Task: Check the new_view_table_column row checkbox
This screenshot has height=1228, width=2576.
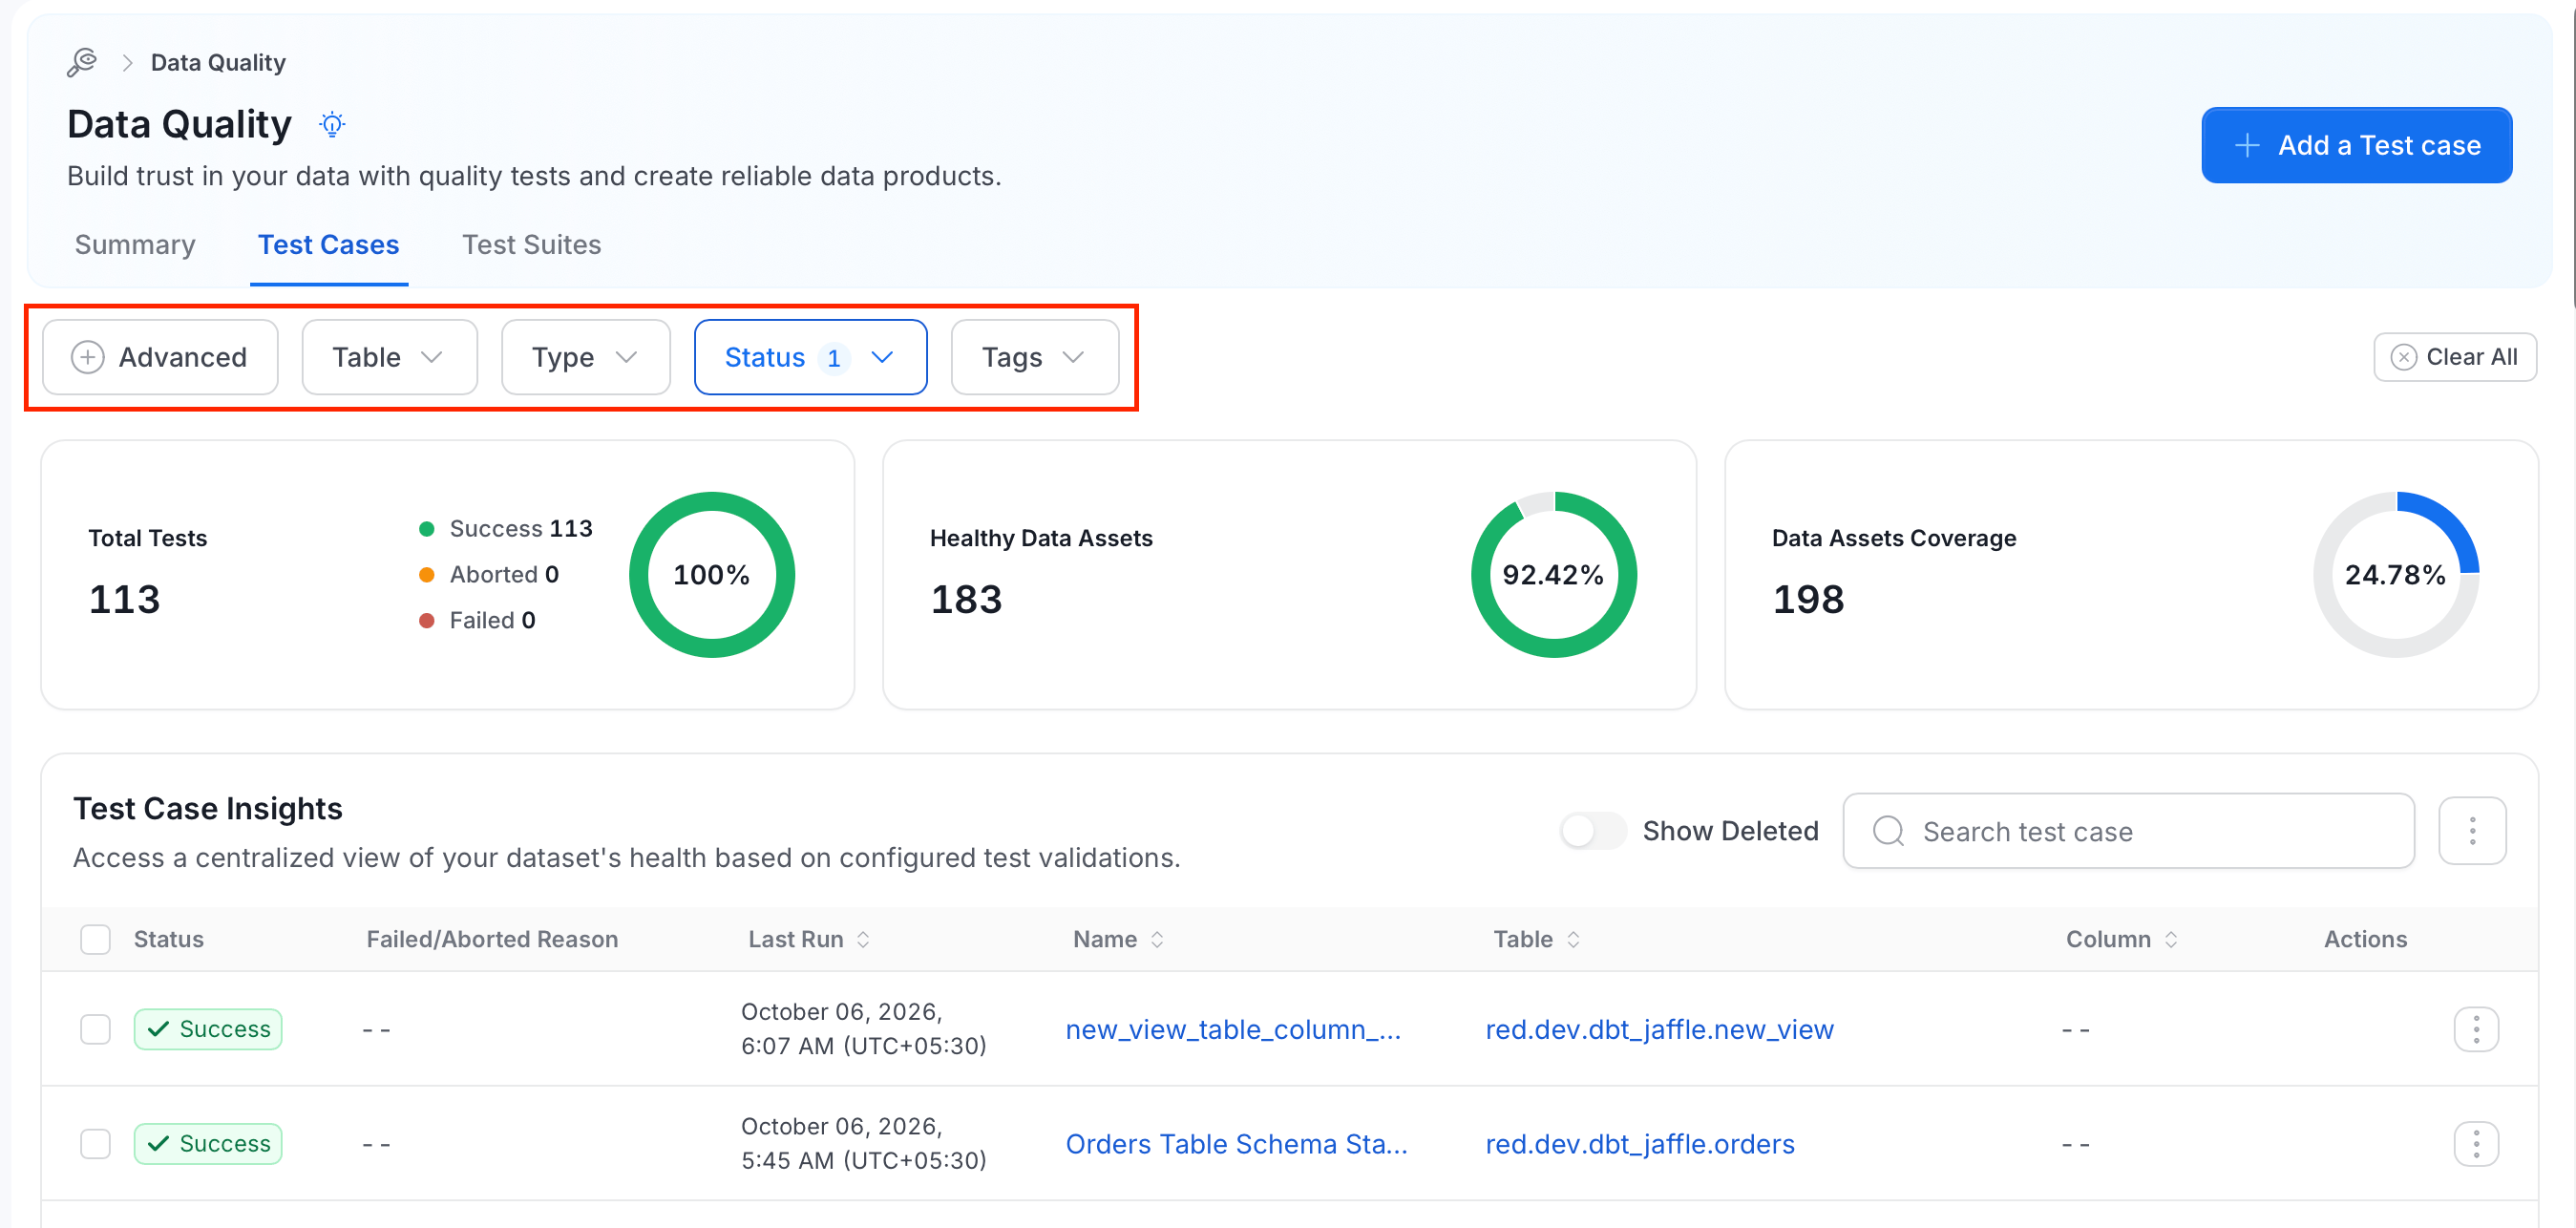Action: point(95,1029)
